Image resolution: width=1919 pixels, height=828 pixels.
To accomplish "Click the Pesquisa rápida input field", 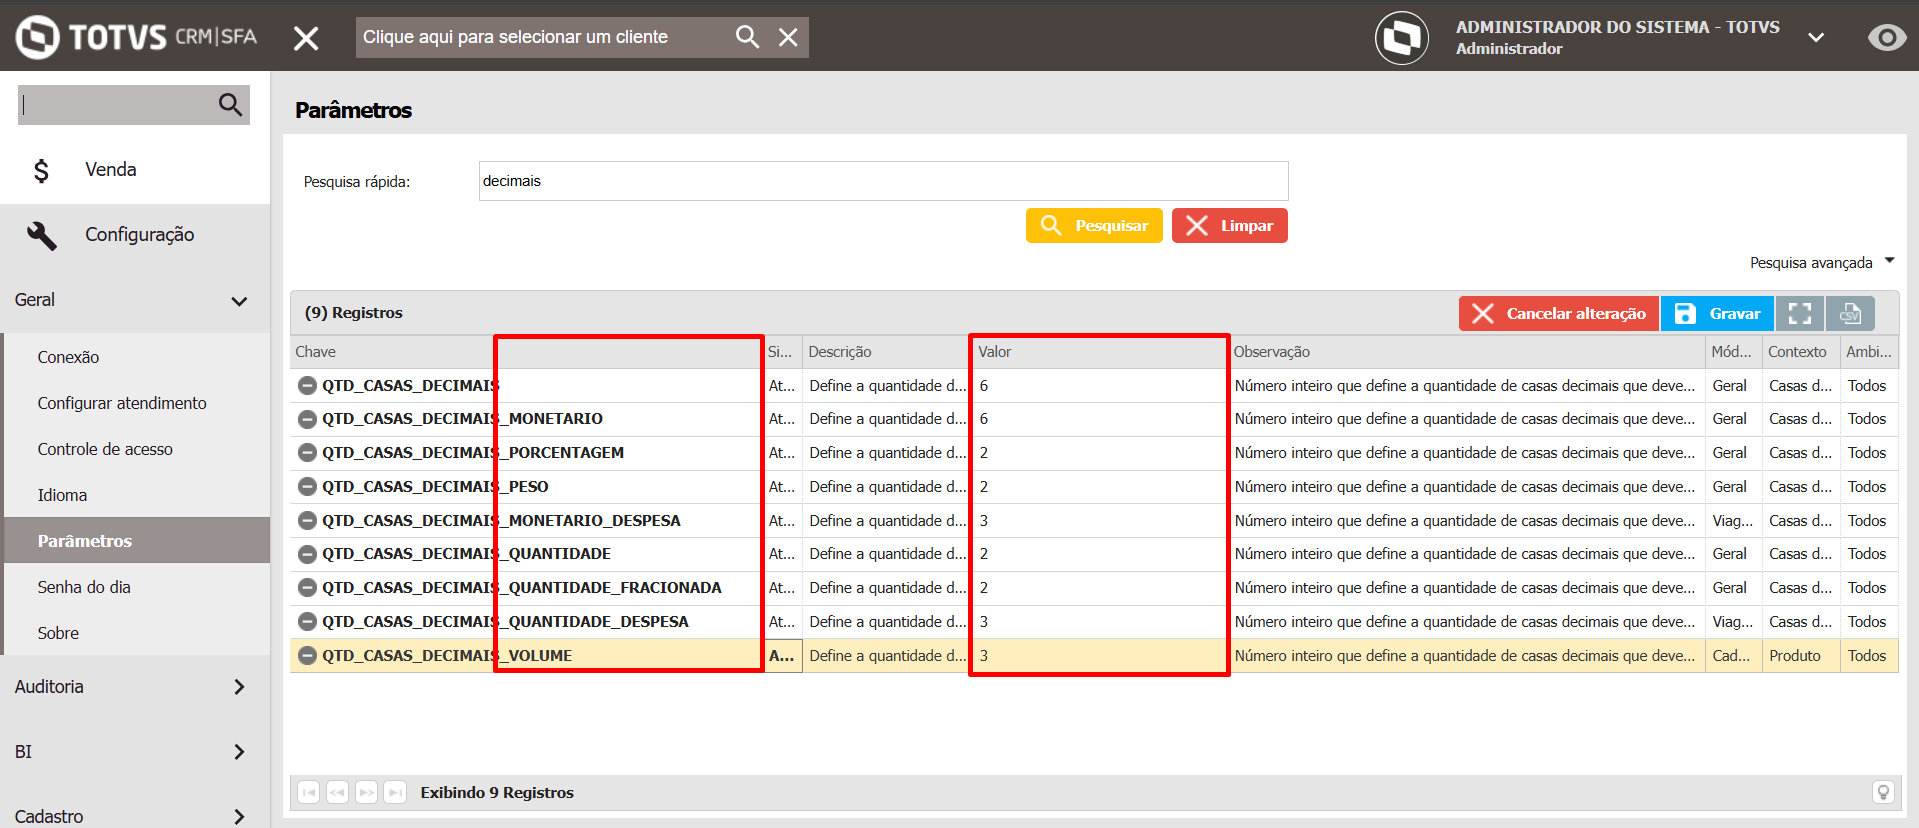I will point(883,181).
